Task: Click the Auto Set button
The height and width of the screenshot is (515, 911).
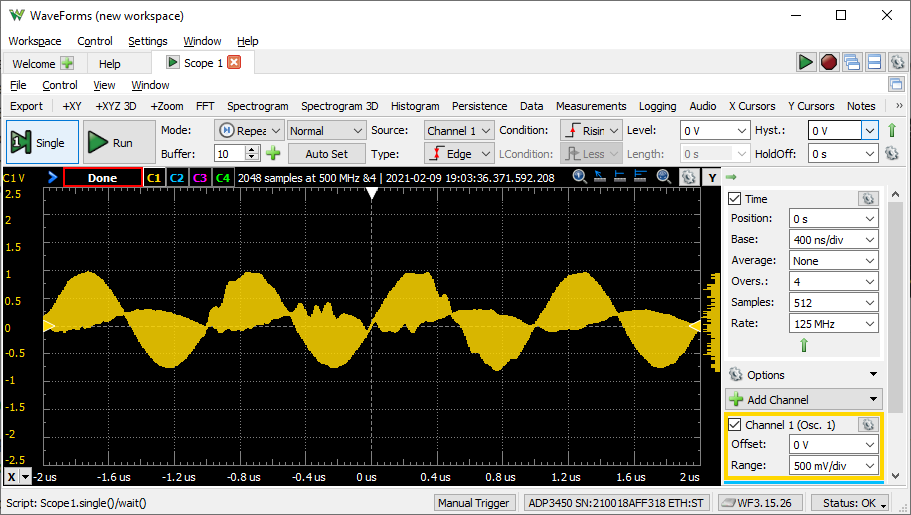Action: [327, 154]
